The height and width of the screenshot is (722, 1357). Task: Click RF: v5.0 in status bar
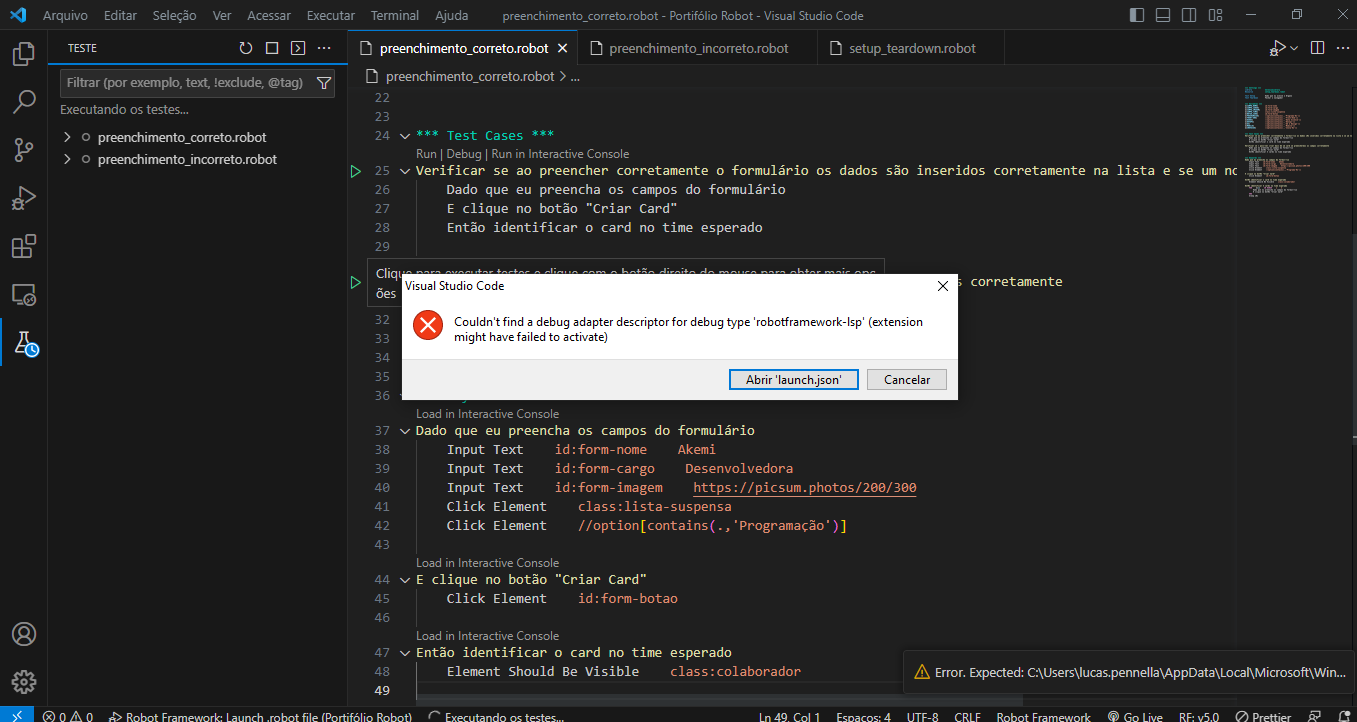click(1198, 717)
